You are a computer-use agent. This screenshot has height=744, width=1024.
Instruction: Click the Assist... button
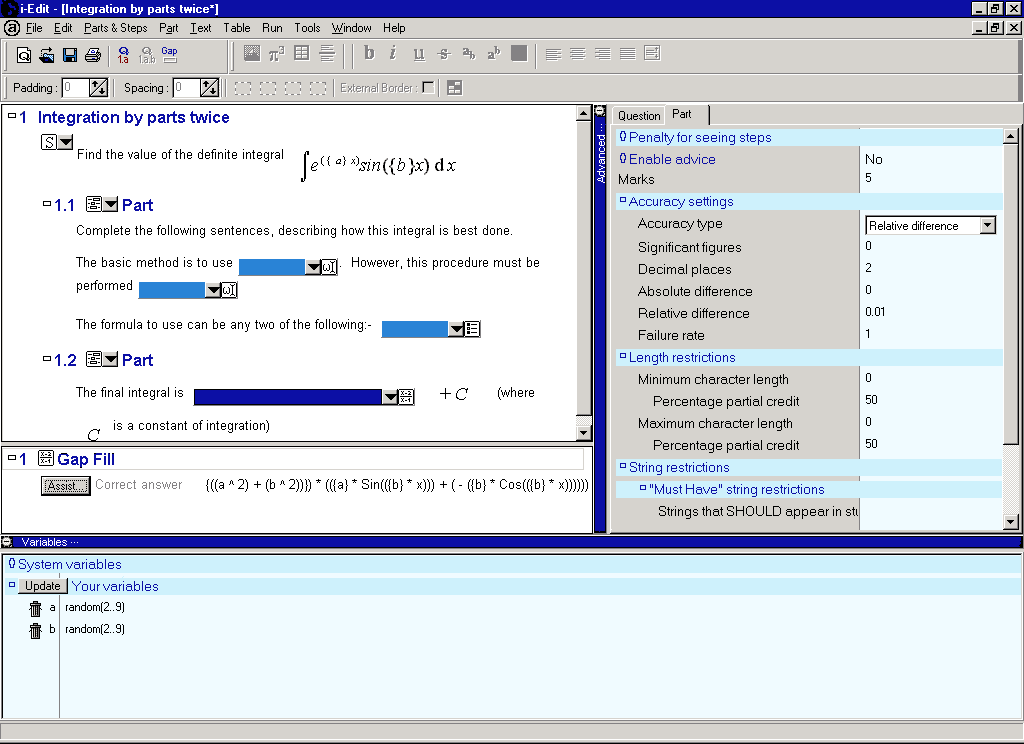pyautogui.click(x=66, y=485)
